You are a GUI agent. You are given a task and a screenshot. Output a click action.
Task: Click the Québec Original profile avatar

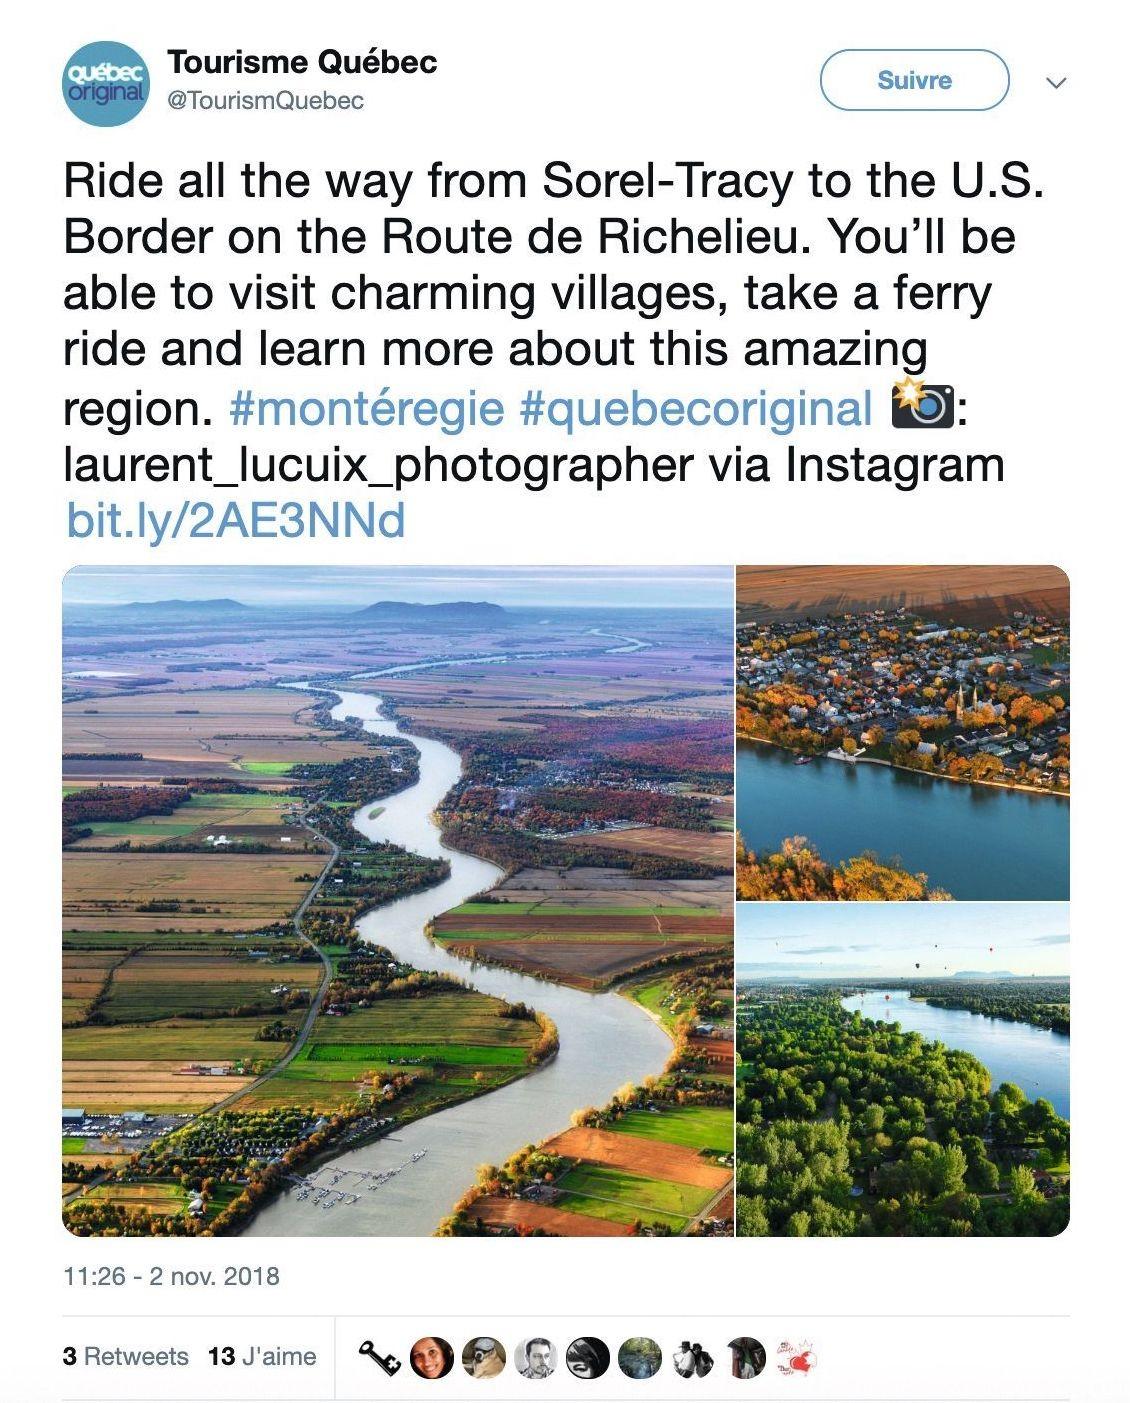click(x=105, y=83)
